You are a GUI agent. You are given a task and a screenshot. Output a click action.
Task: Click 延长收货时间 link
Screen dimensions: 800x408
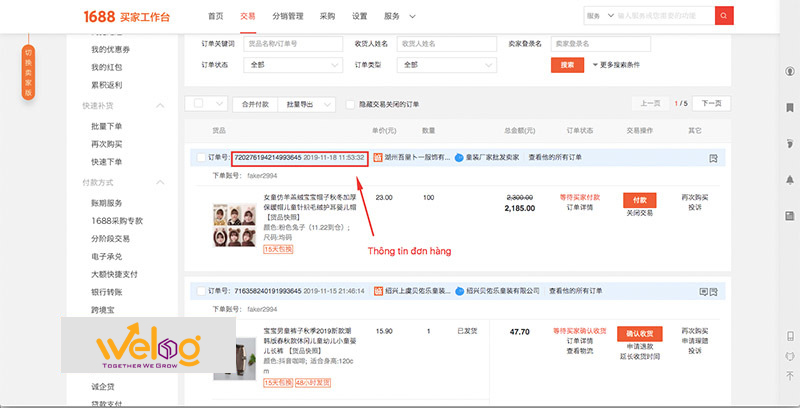click(640, 356)
